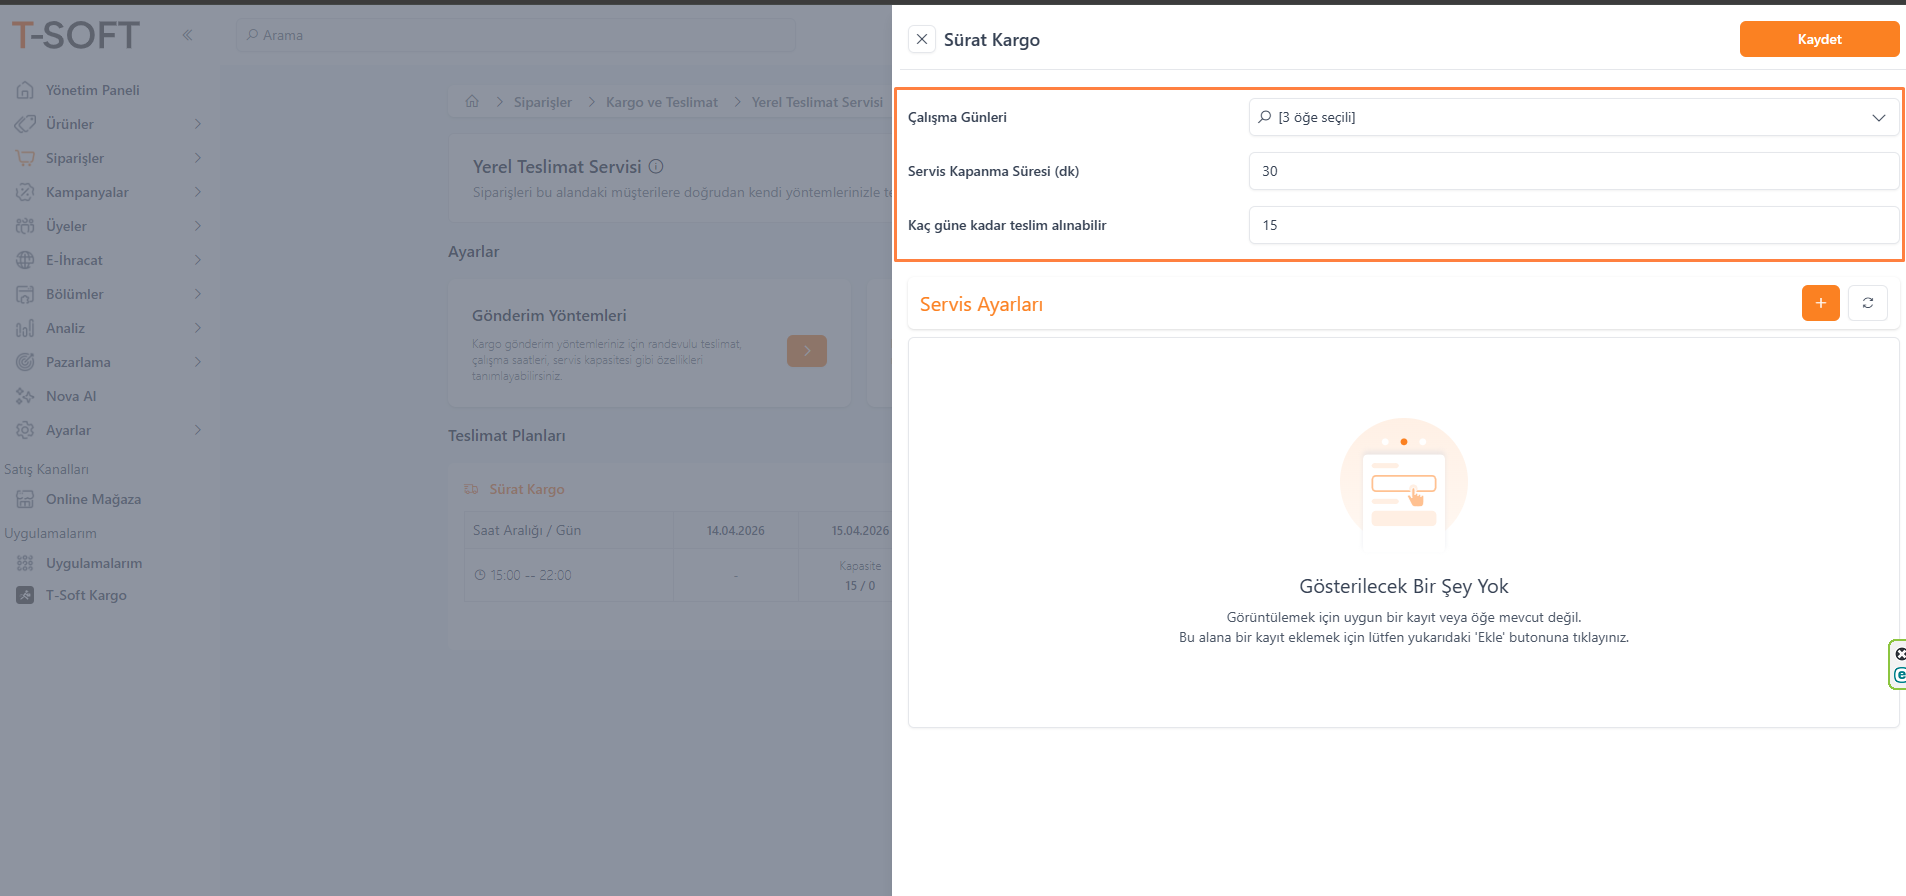
Task: Expand the Kampanyalar submenu chevron
Action: [x=198, y=192]
